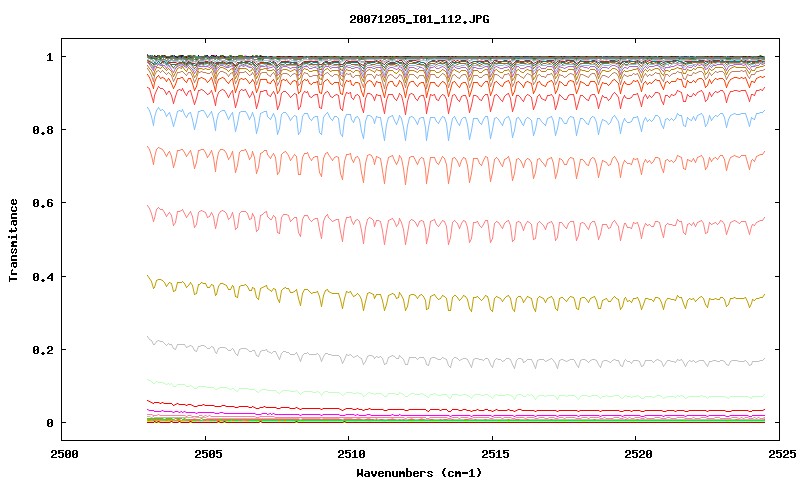
Task: Click y-axis tick label 0.8
Action: coord(43,130)
